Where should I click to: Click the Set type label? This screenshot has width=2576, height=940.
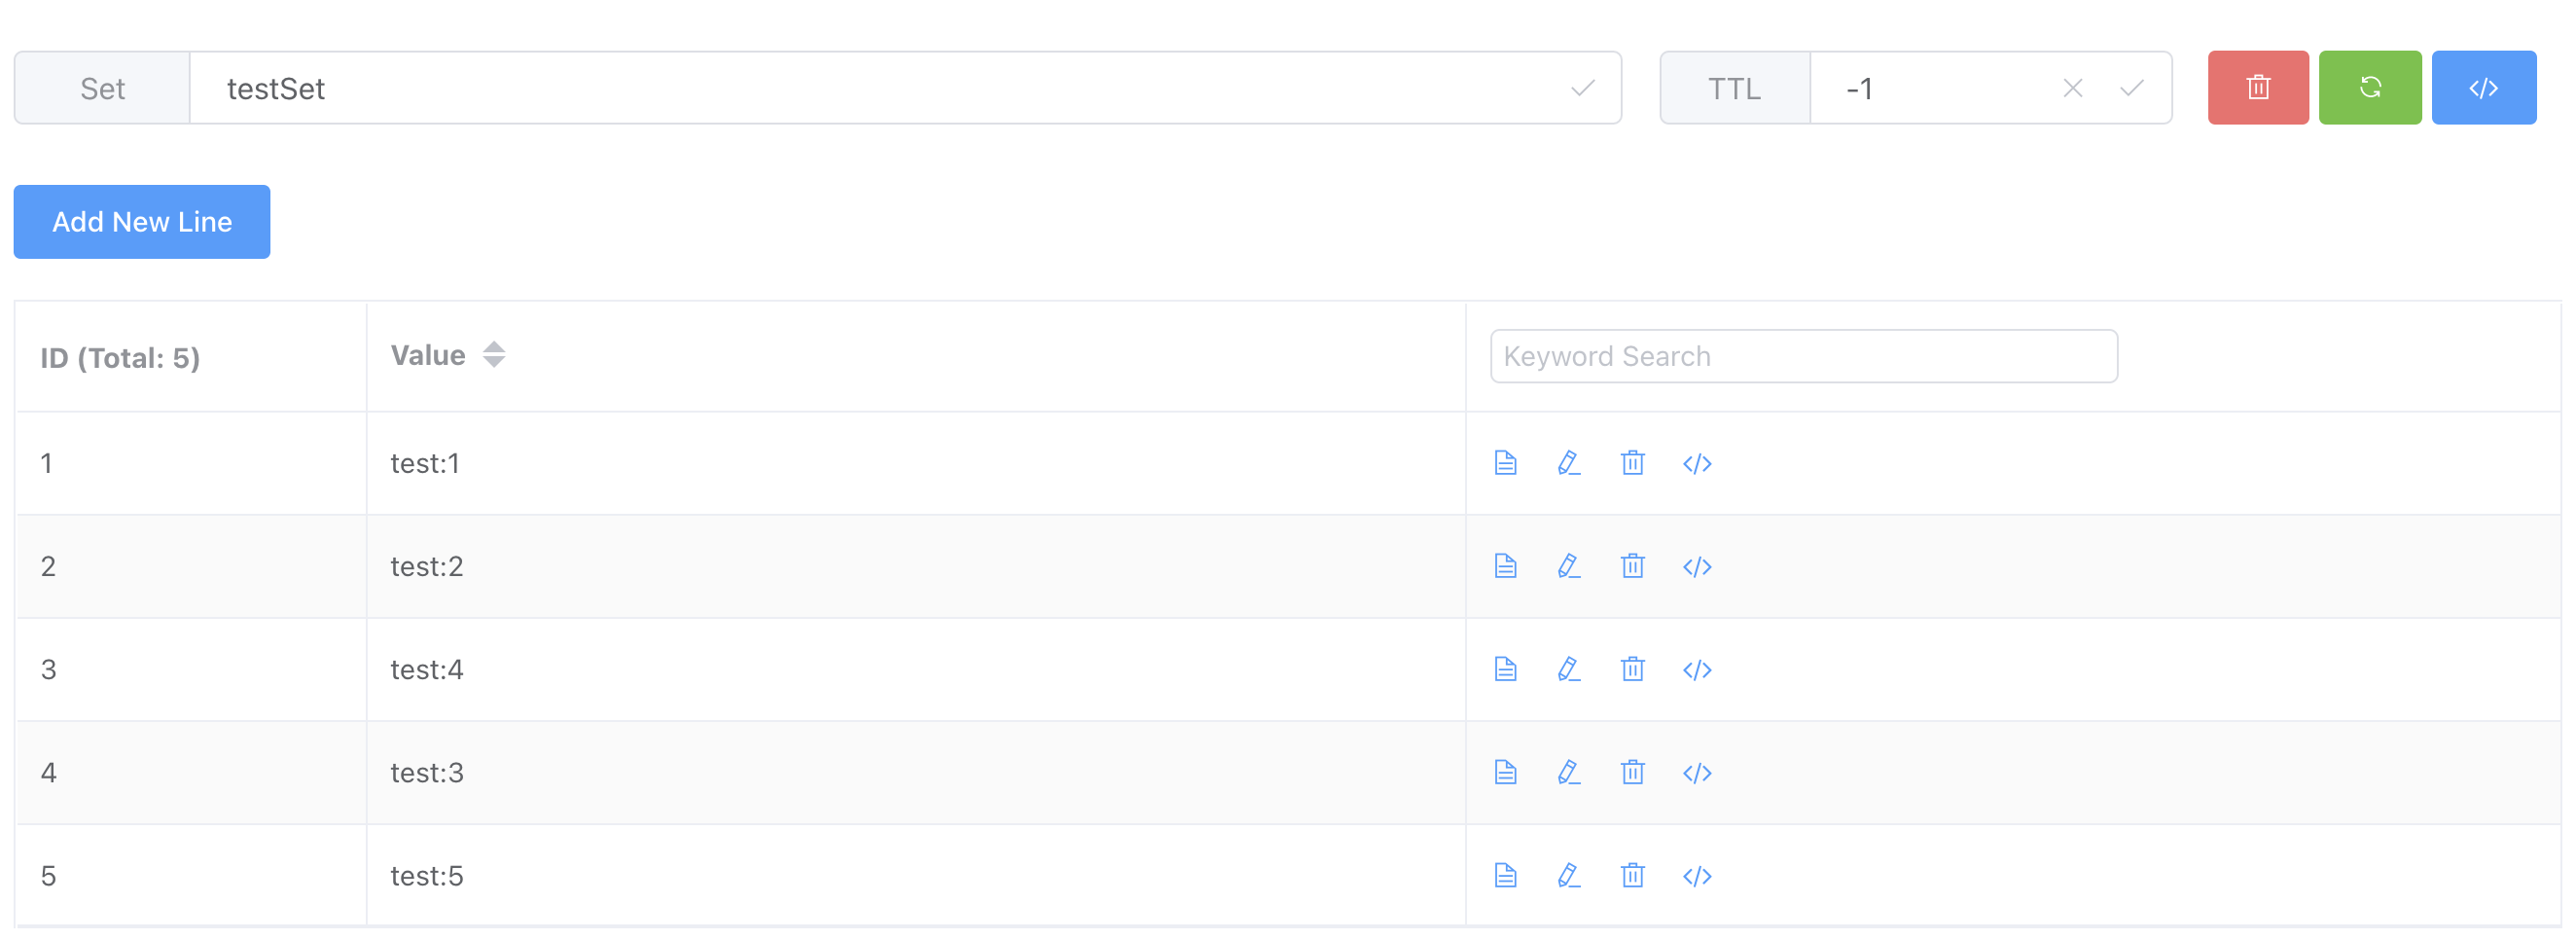pyautogui.click(x=102, y=88)
